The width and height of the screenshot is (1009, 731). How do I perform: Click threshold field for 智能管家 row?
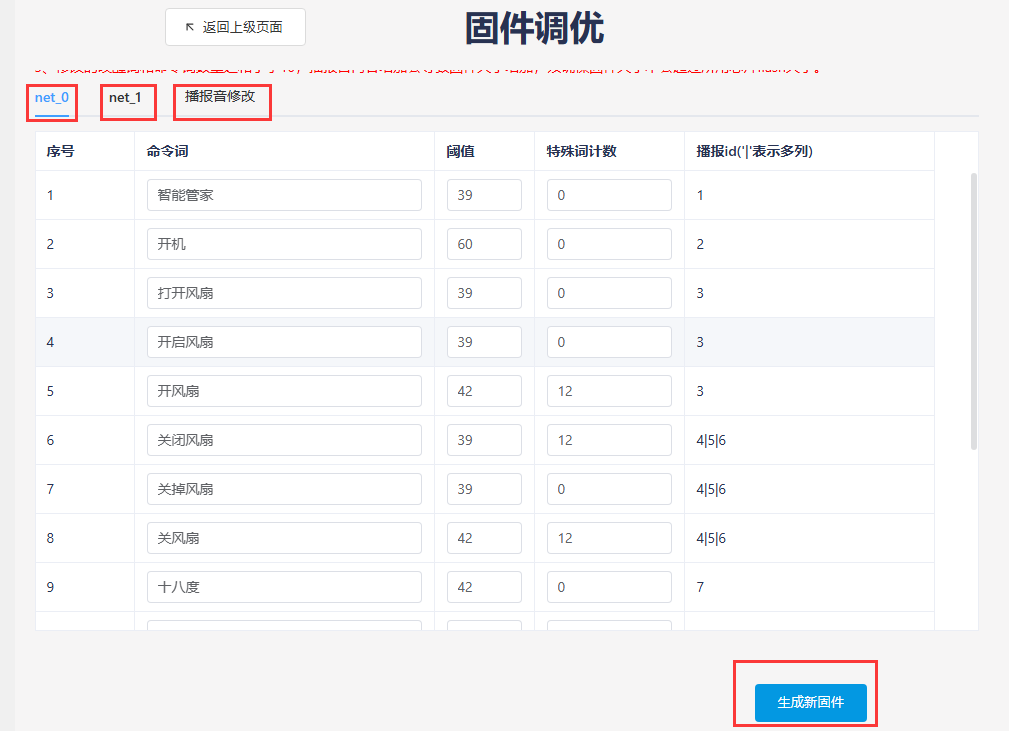click(484, 195)
